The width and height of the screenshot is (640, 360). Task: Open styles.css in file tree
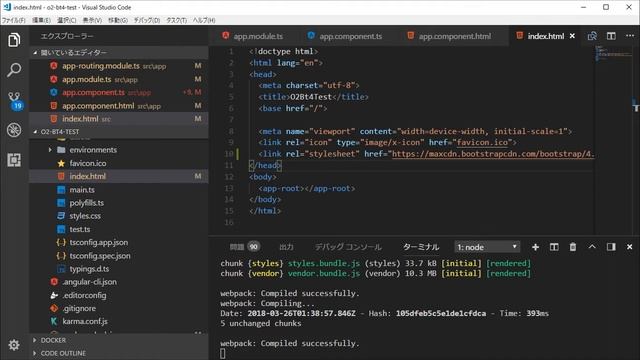[118, 216]
